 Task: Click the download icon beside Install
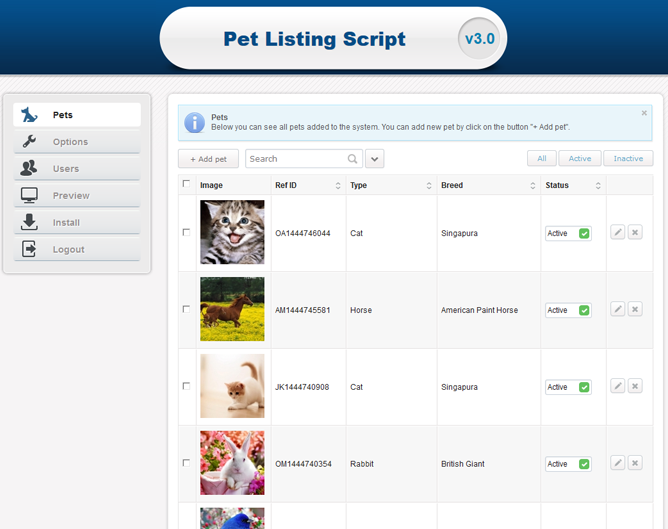(x=29, y=222)
